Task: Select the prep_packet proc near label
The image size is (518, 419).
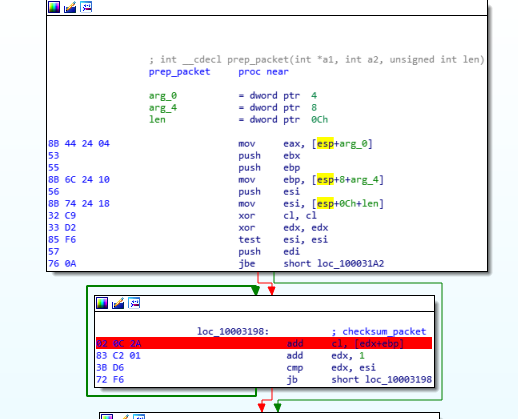Action: [x=218, y=72]
